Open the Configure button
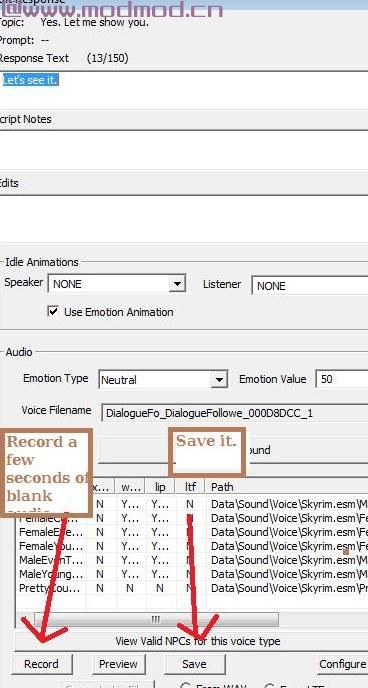This screenshot has width=368, height=688. (342, 664)
